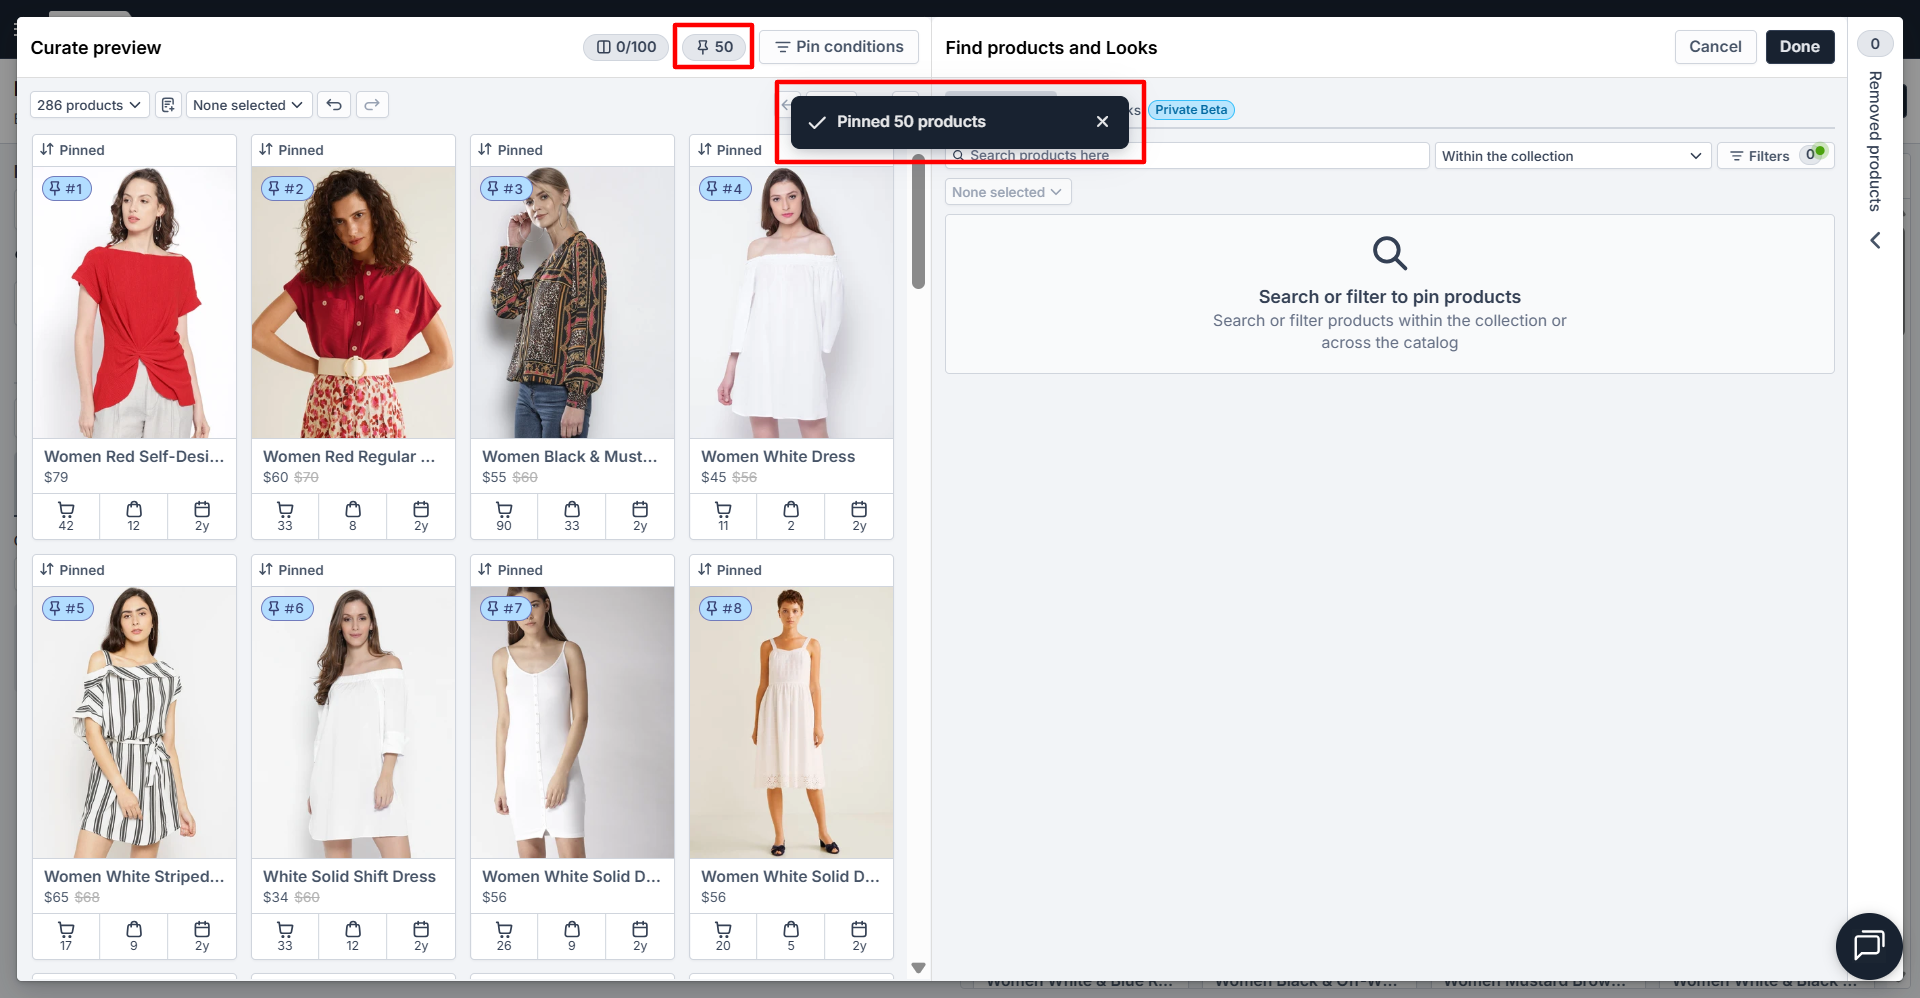The image size is (1920, 998).
Task: Click the bag icon on Women White Striped card
Action: (134, 930)
